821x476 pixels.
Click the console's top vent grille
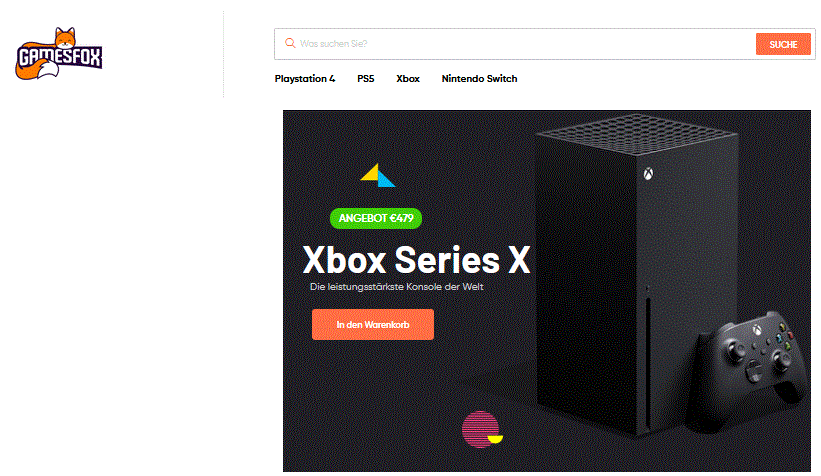click(637, 133)
